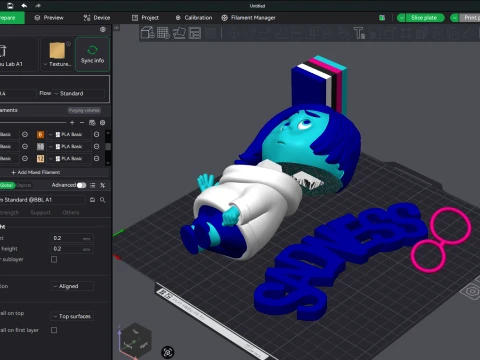This screenshot has width=480, height=360.
Task: Click the Add plate grid icon
Action: [x=163, y=33]
